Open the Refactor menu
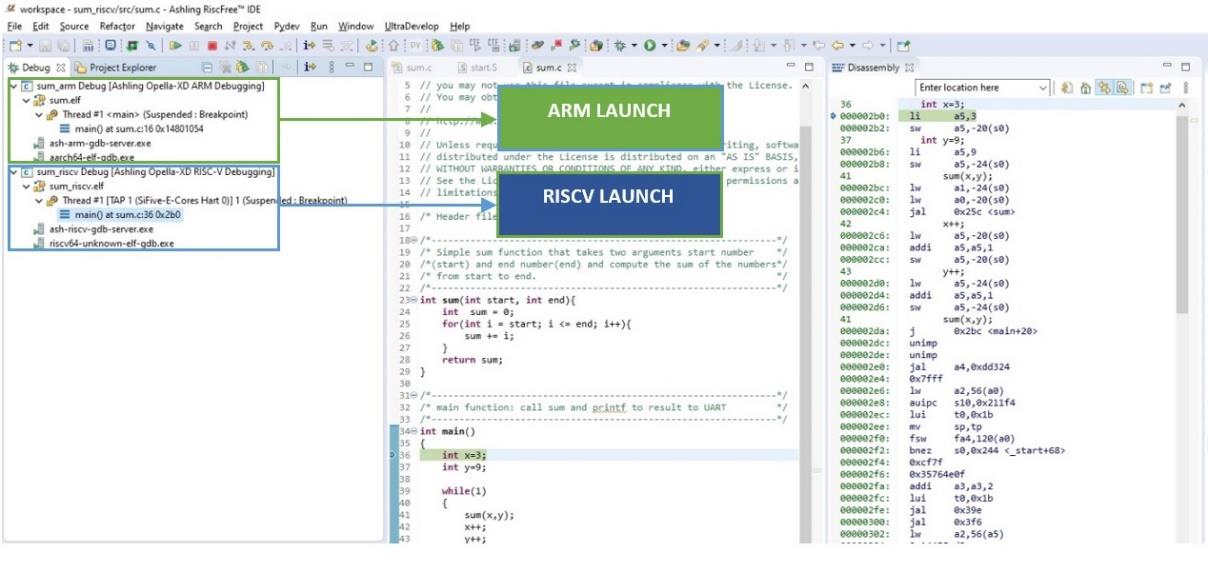1208x561 pixels. [x=117, y=26]
